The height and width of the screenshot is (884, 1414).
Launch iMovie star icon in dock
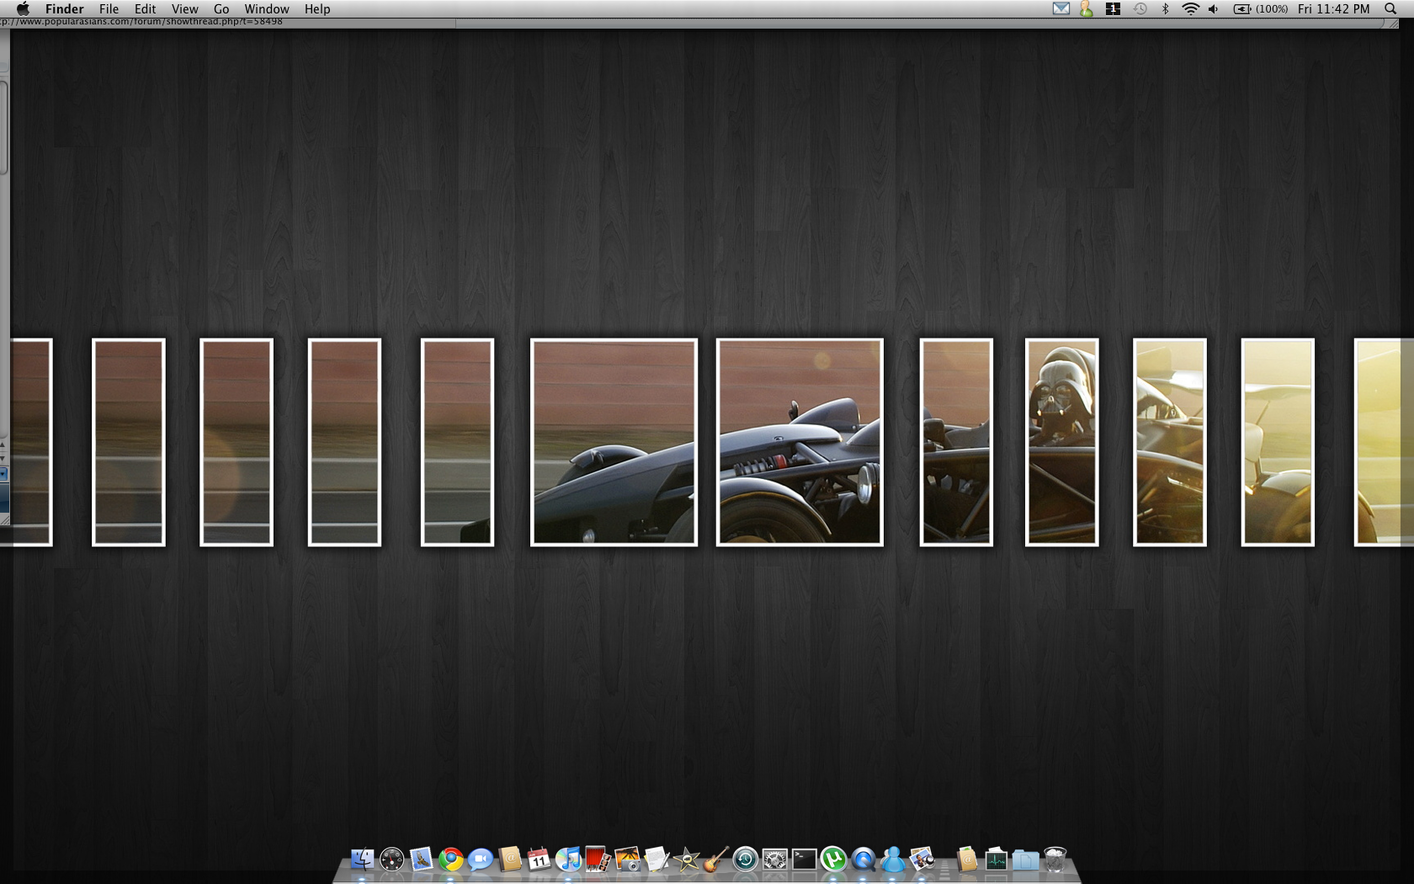(686, 858)
